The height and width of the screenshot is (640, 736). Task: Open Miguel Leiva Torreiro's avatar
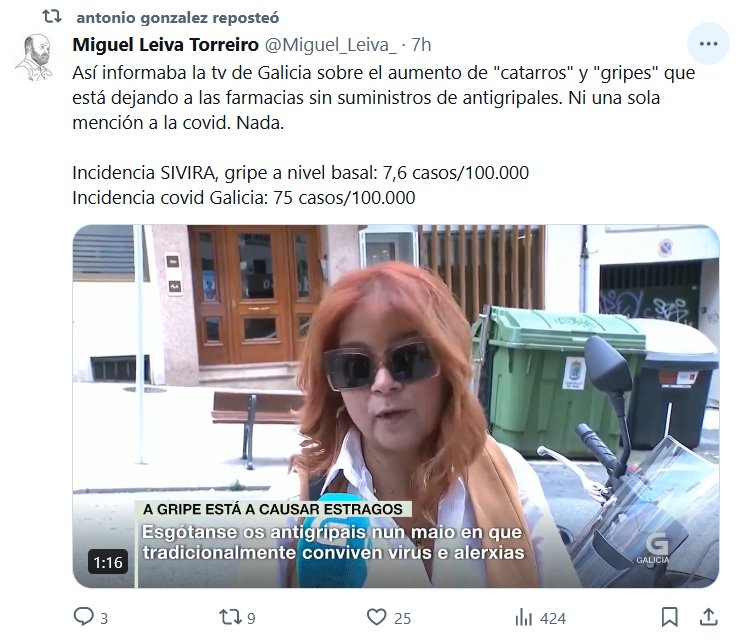click(36, 57)
